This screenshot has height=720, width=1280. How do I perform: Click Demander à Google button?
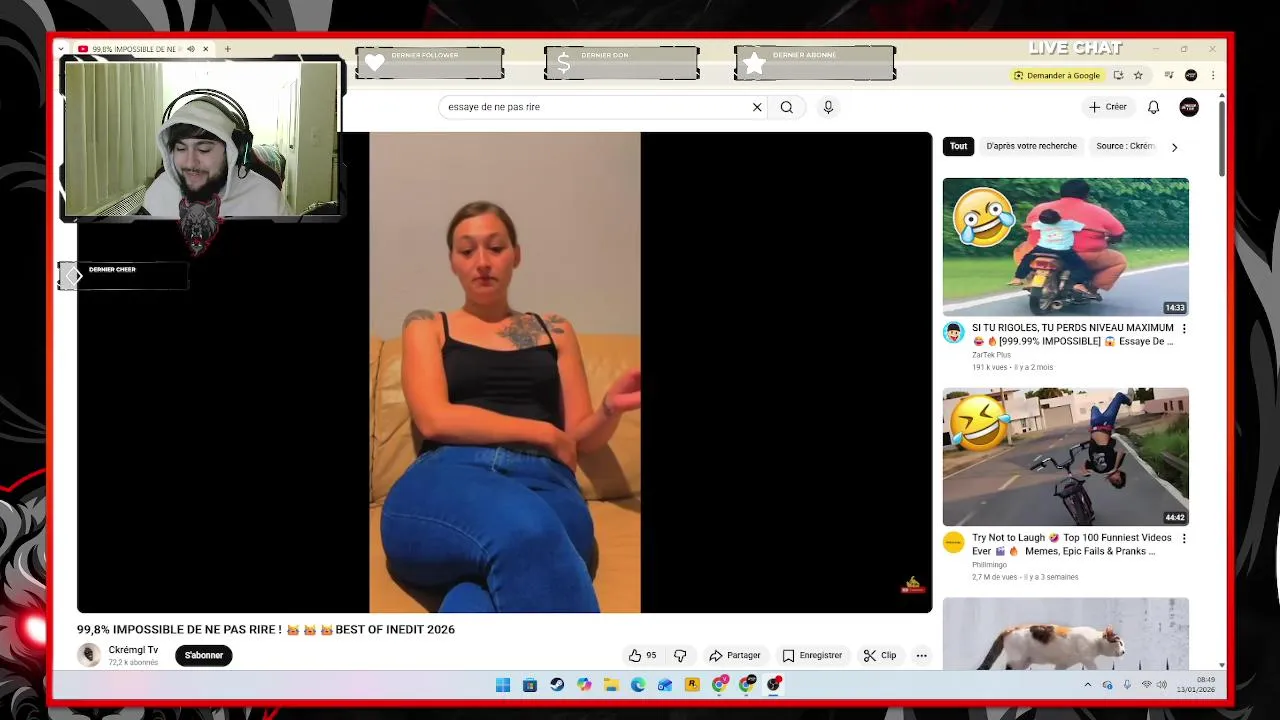tap(1056, 75)
